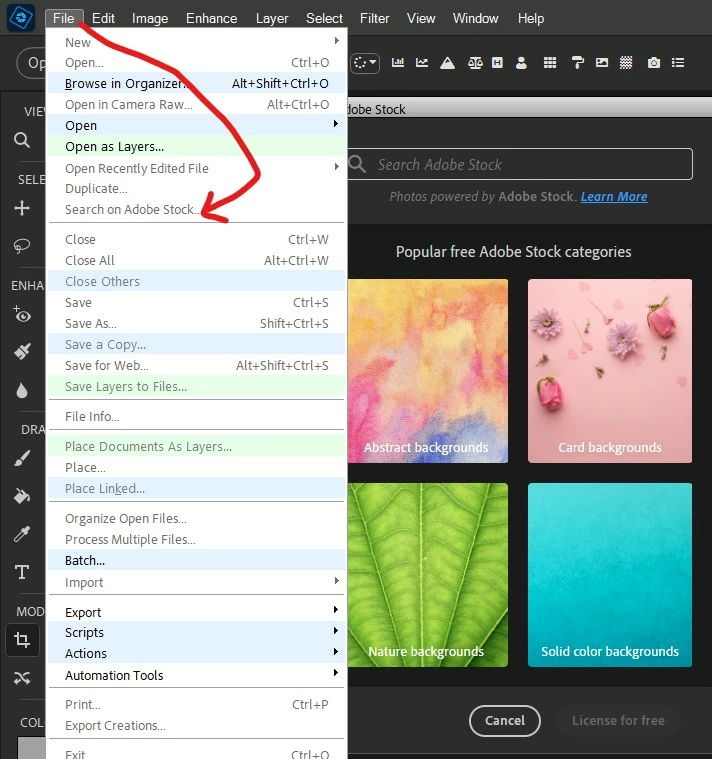
Task: Expand the Scripts submenu
Action: 336,631
